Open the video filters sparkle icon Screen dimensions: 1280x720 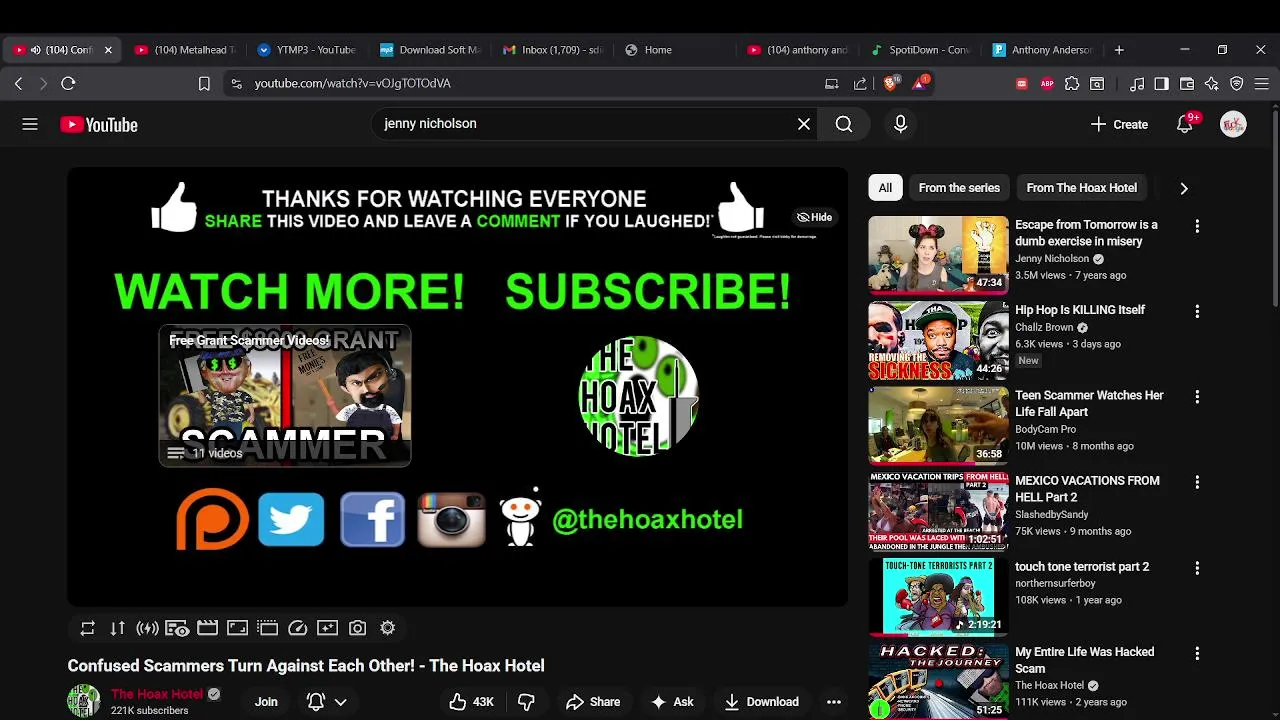tap(327, 628)
